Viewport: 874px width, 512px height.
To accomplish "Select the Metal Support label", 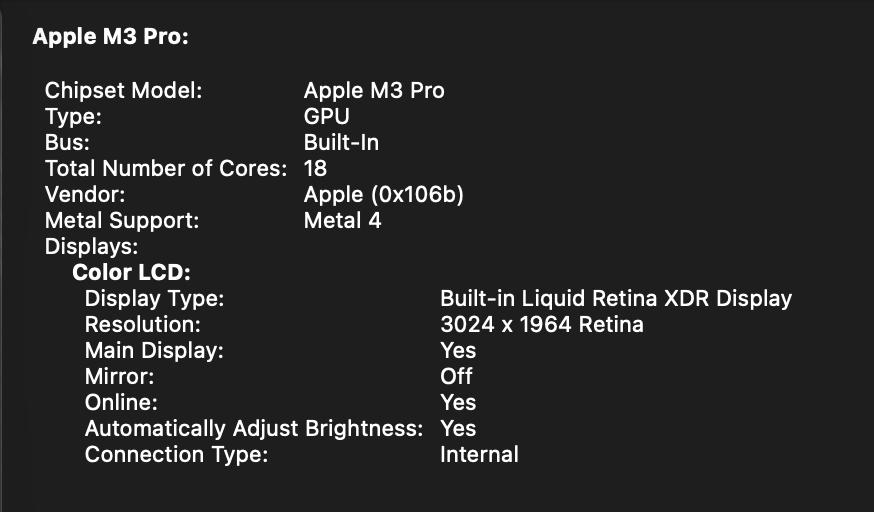I will 122,220.
